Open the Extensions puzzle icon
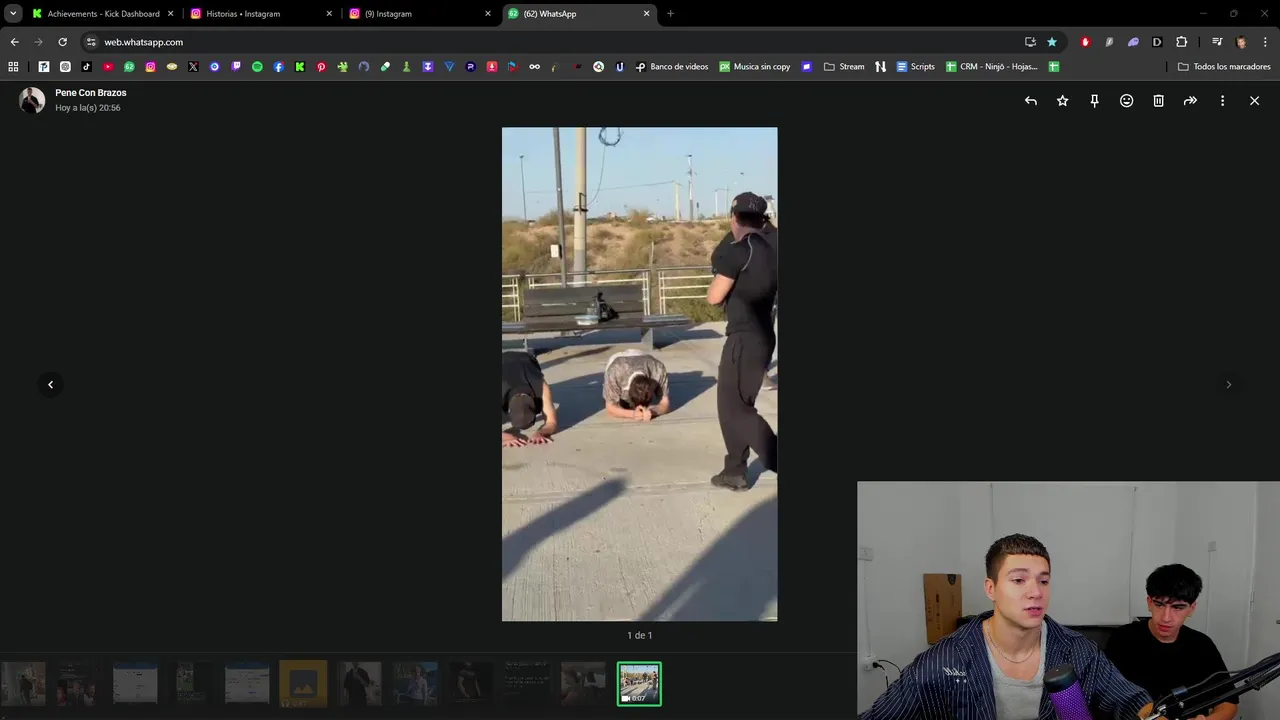 point(1181,42)
